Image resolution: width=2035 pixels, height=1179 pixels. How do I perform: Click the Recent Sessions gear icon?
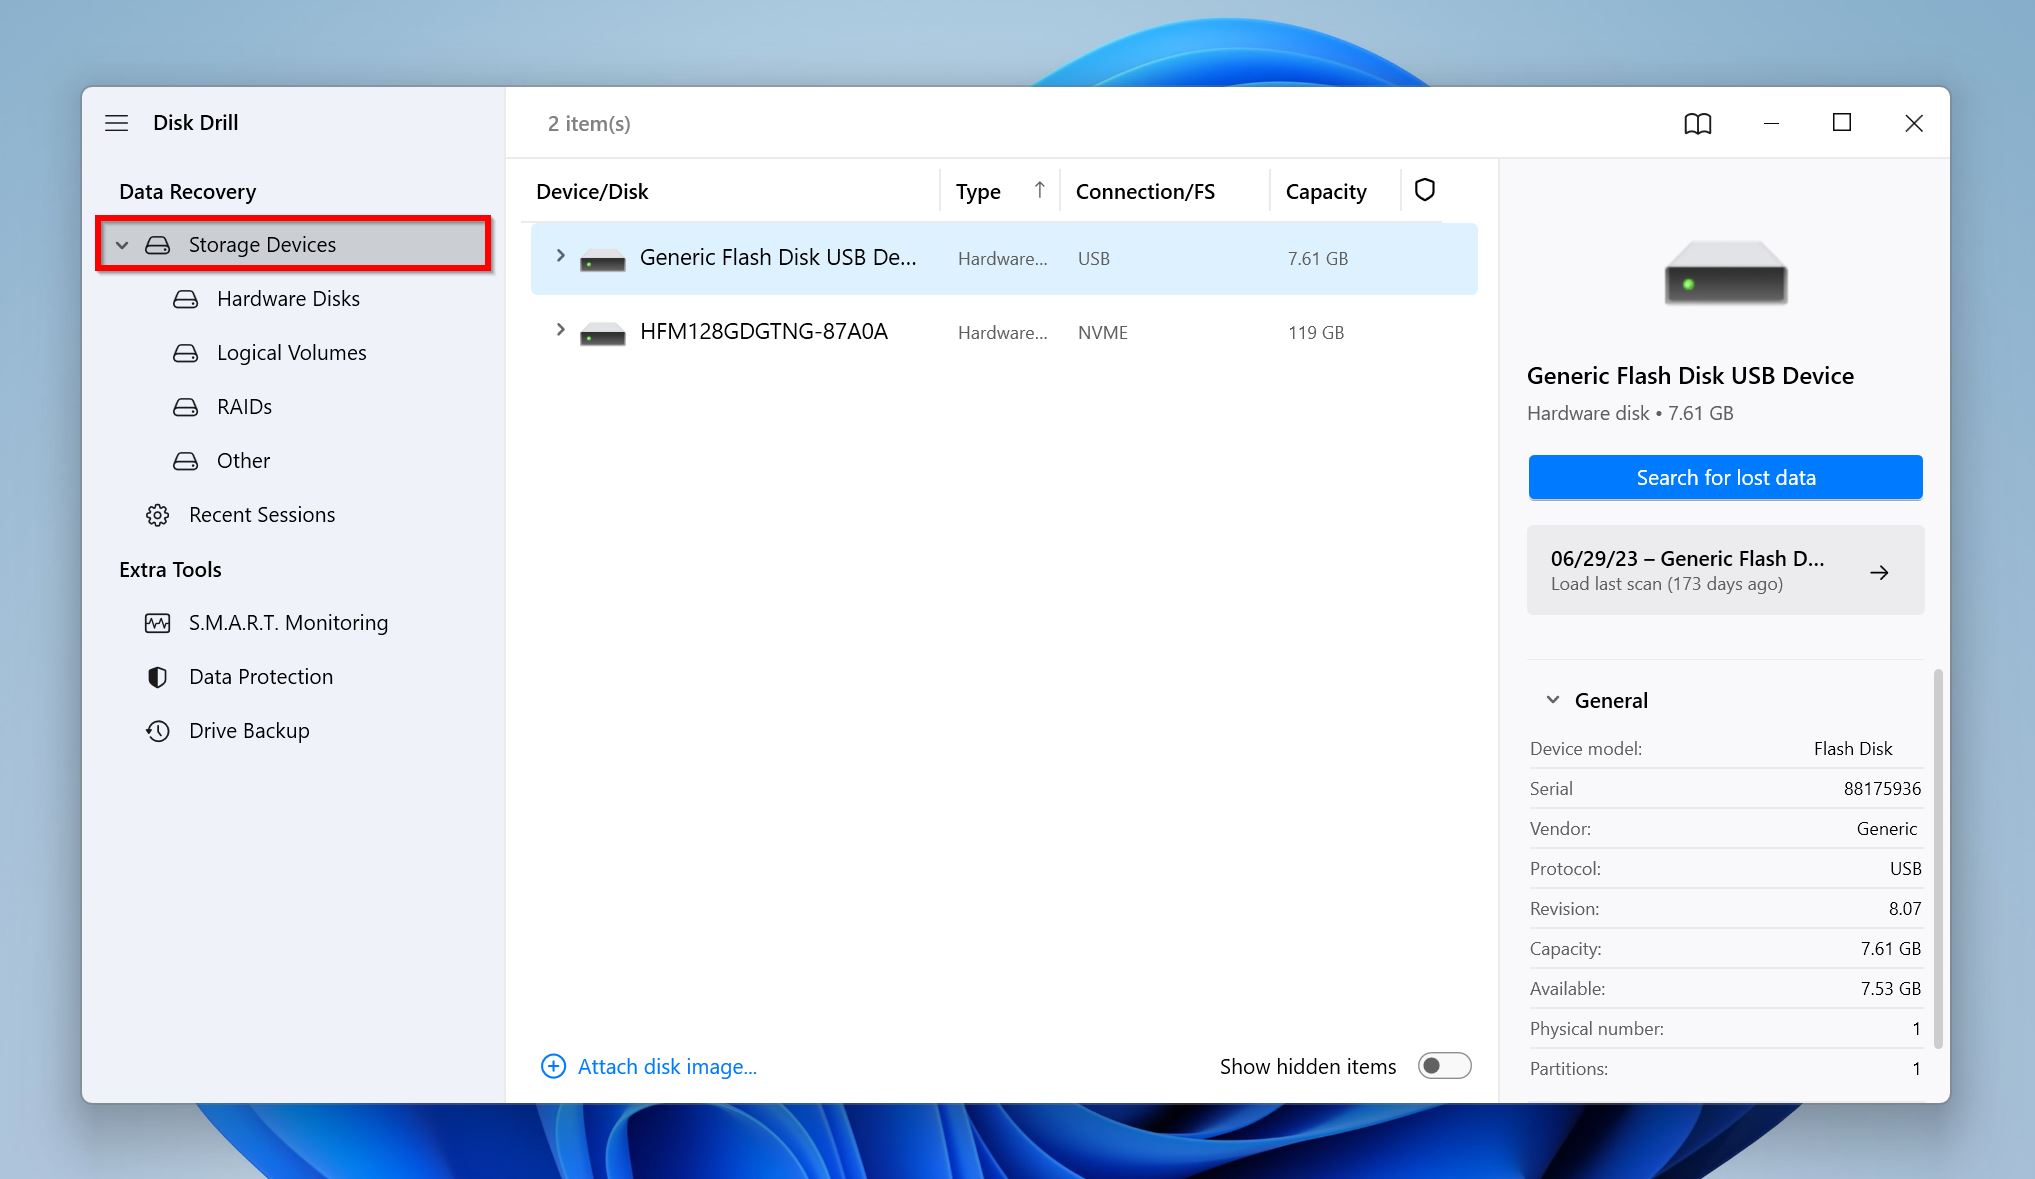point(158,515)
